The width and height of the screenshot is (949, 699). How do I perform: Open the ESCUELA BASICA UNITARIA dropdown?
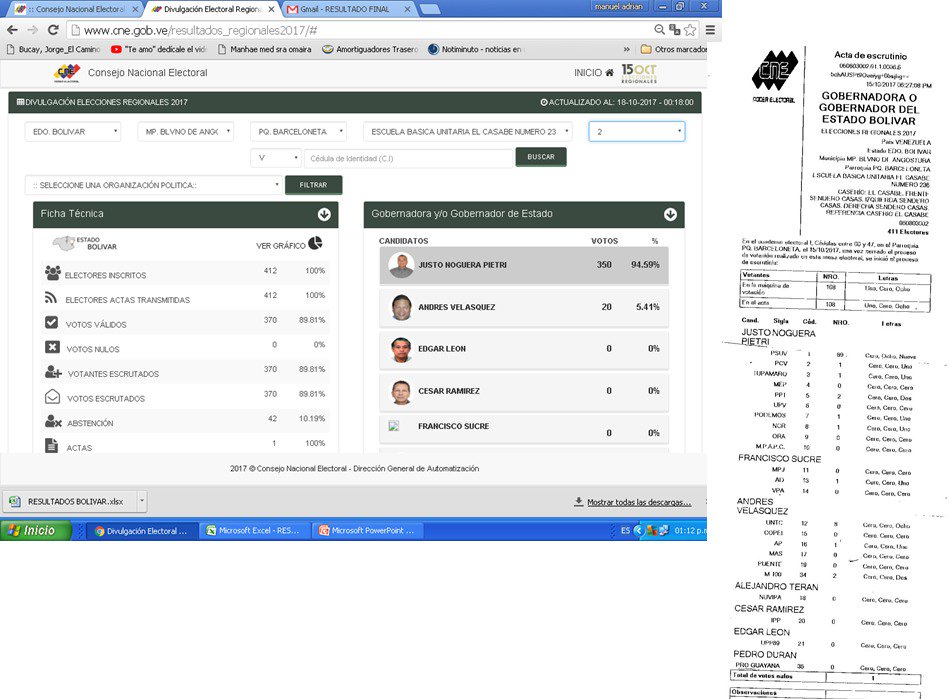[x=467, y=131]
